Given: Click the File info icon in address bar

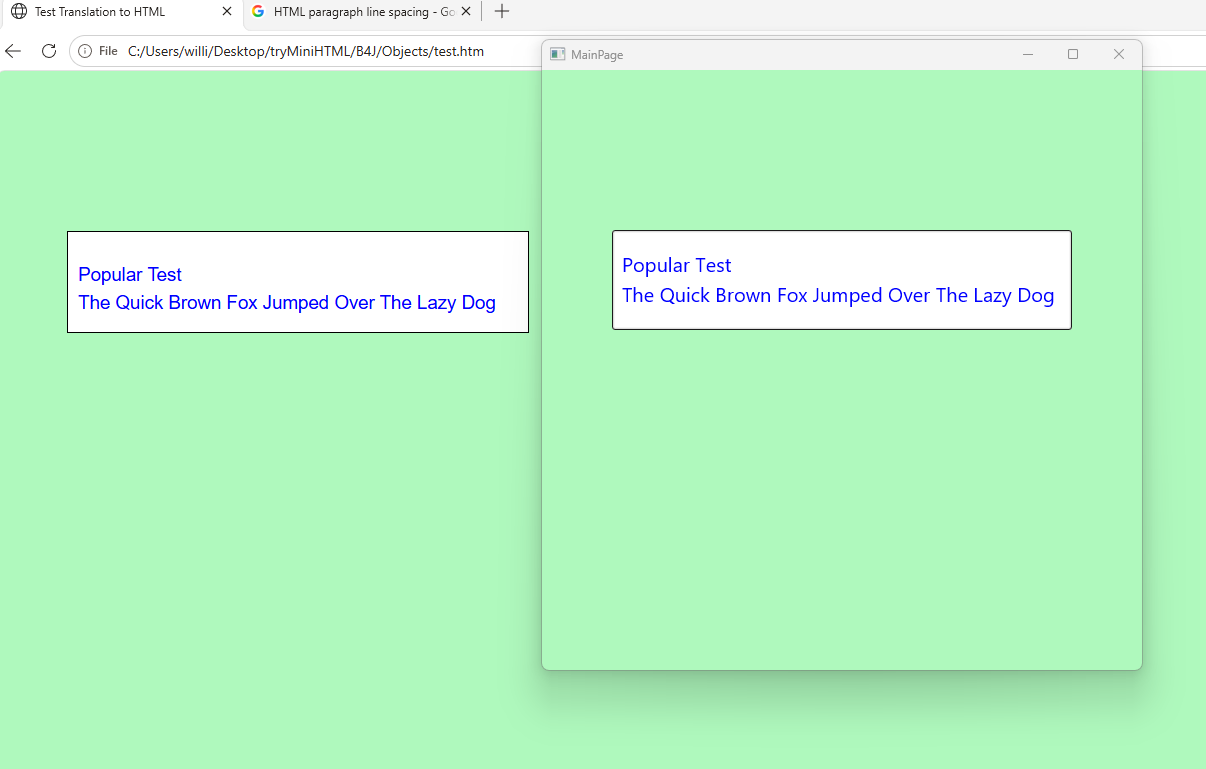Looking at the screenshot, I should pos(86,51).
